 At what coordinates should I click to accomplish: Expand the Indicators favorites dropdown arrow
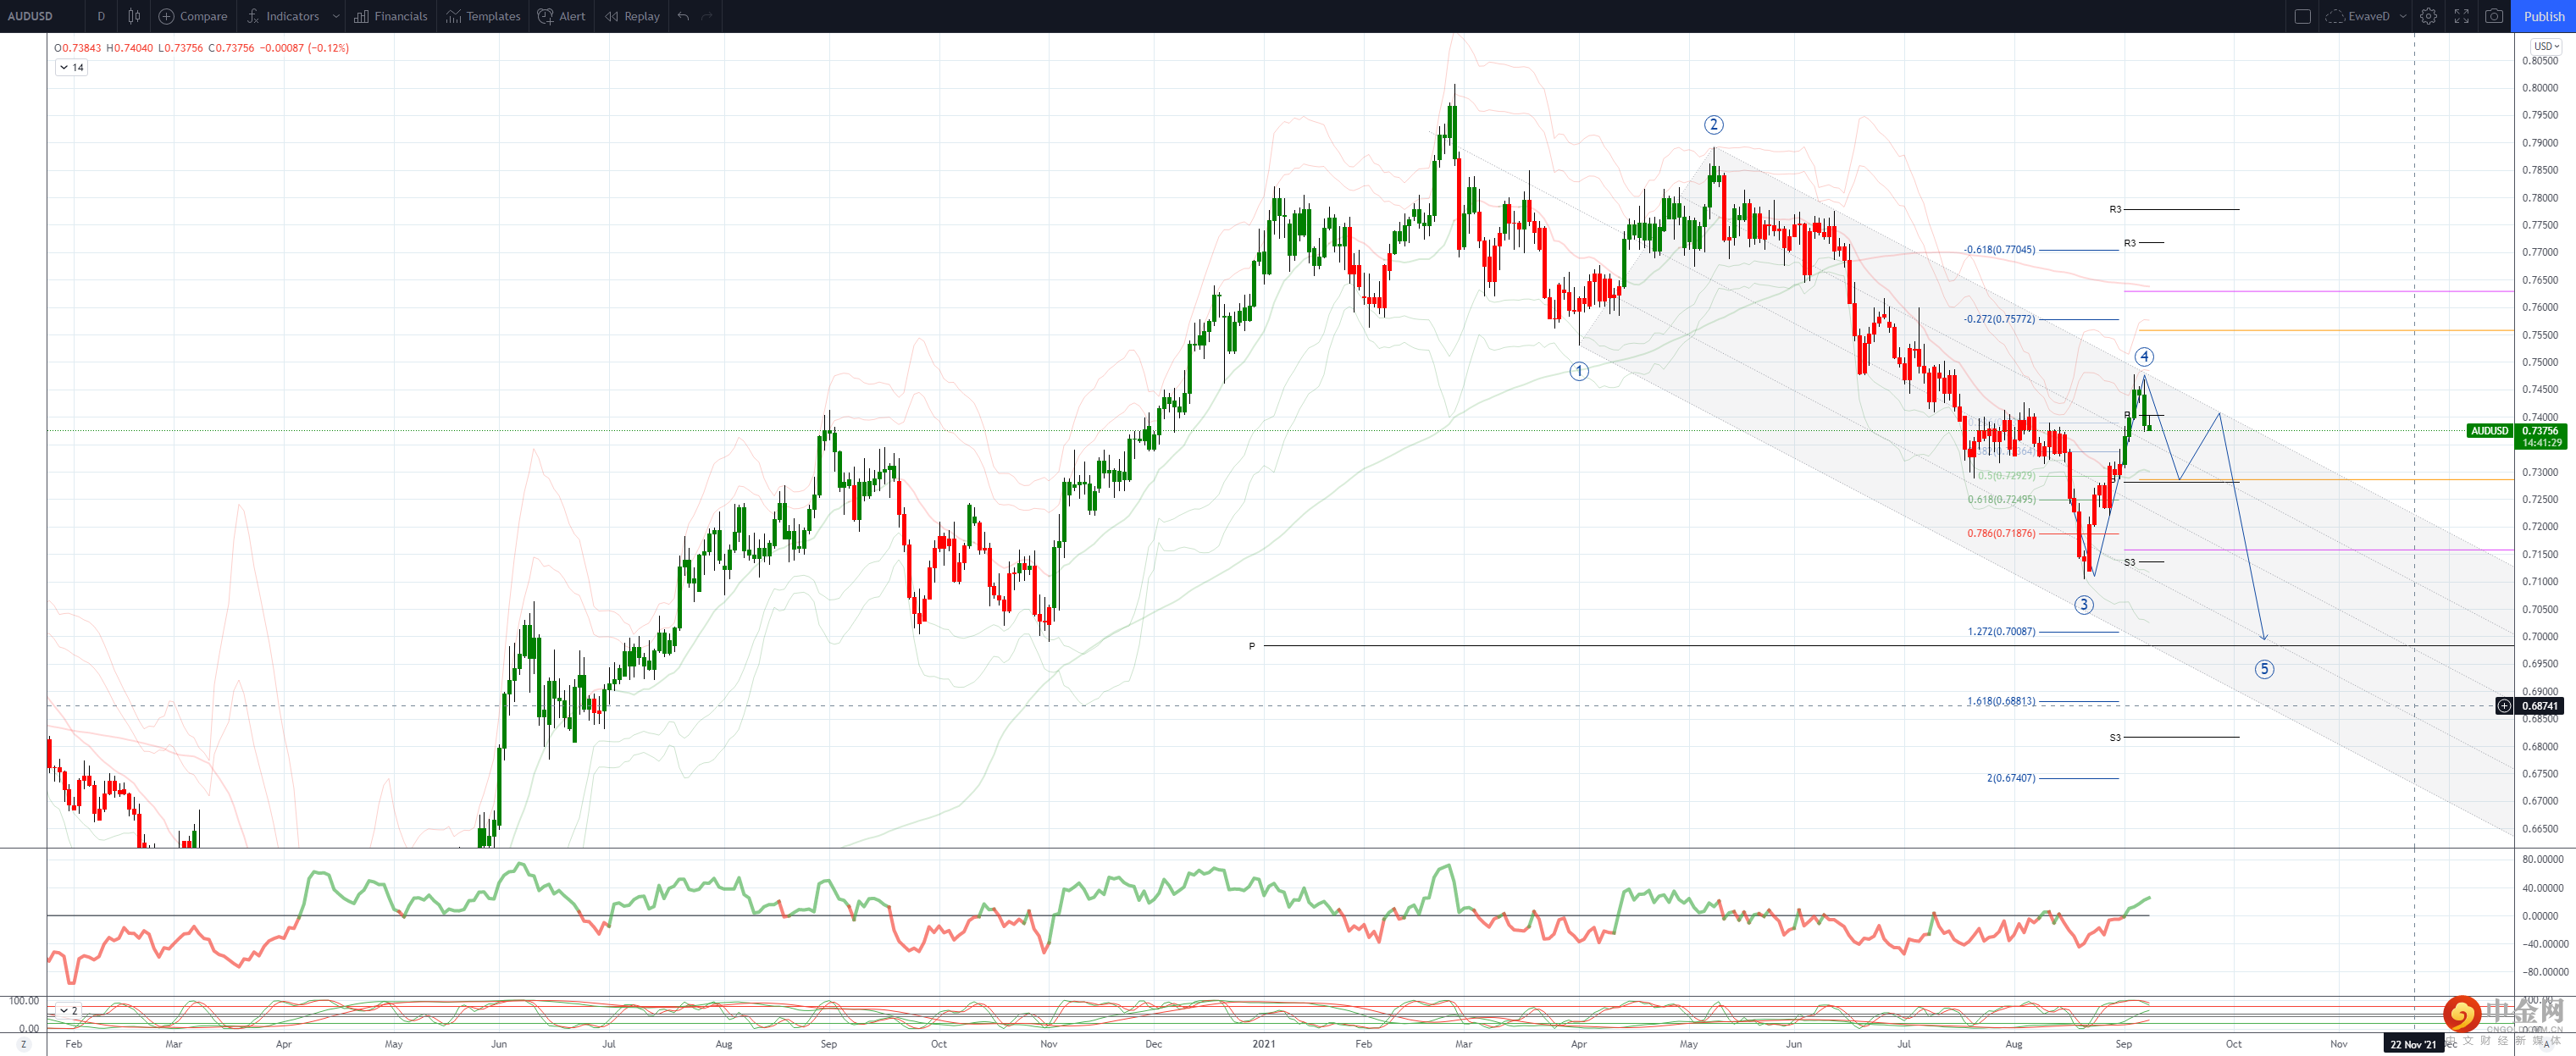tap(336, 16)
